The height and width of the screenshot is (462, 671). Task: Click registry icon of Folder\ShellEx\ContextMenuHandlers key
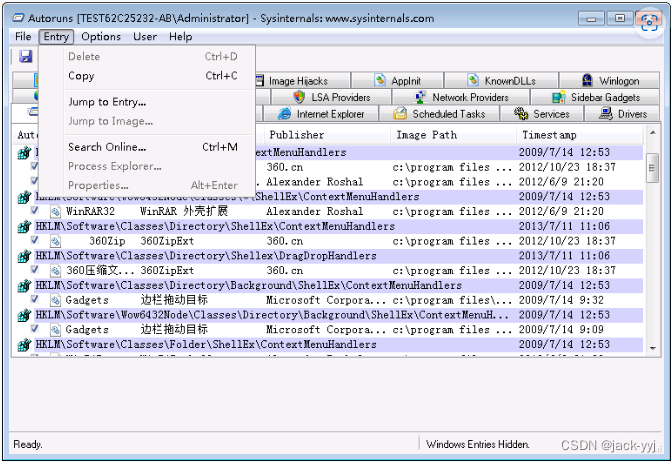(x=24, y=344)
